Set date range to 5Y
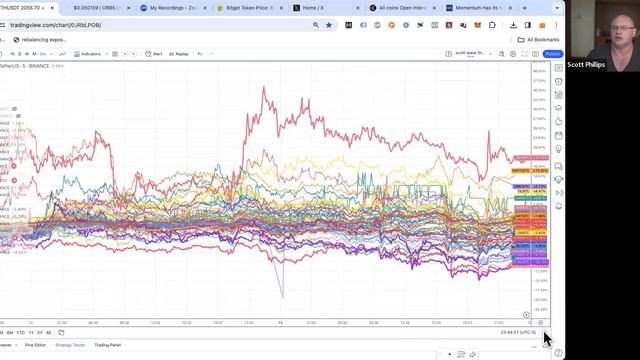The image size is (640, 360). tap(40, 333)
